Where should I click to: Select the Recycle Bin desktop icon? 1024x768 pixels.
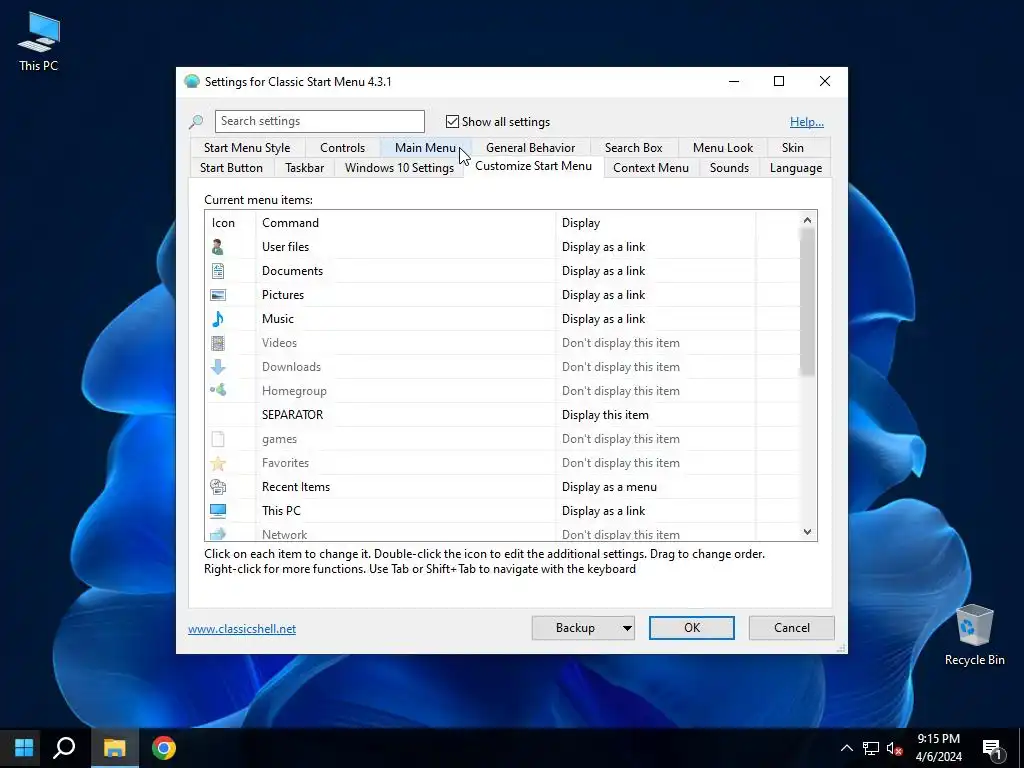coord(974,635)
